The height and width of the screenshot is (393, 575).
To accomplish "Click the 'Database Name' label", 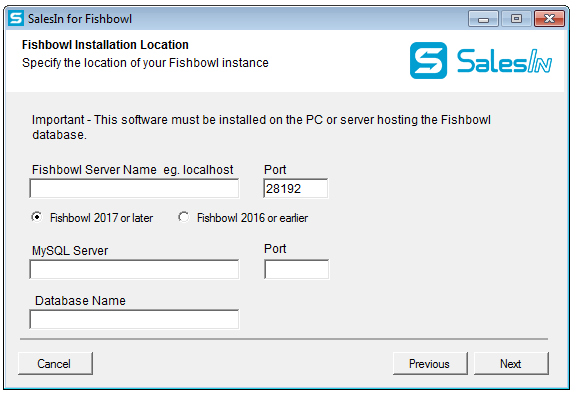I will click(x=80, y=301).
